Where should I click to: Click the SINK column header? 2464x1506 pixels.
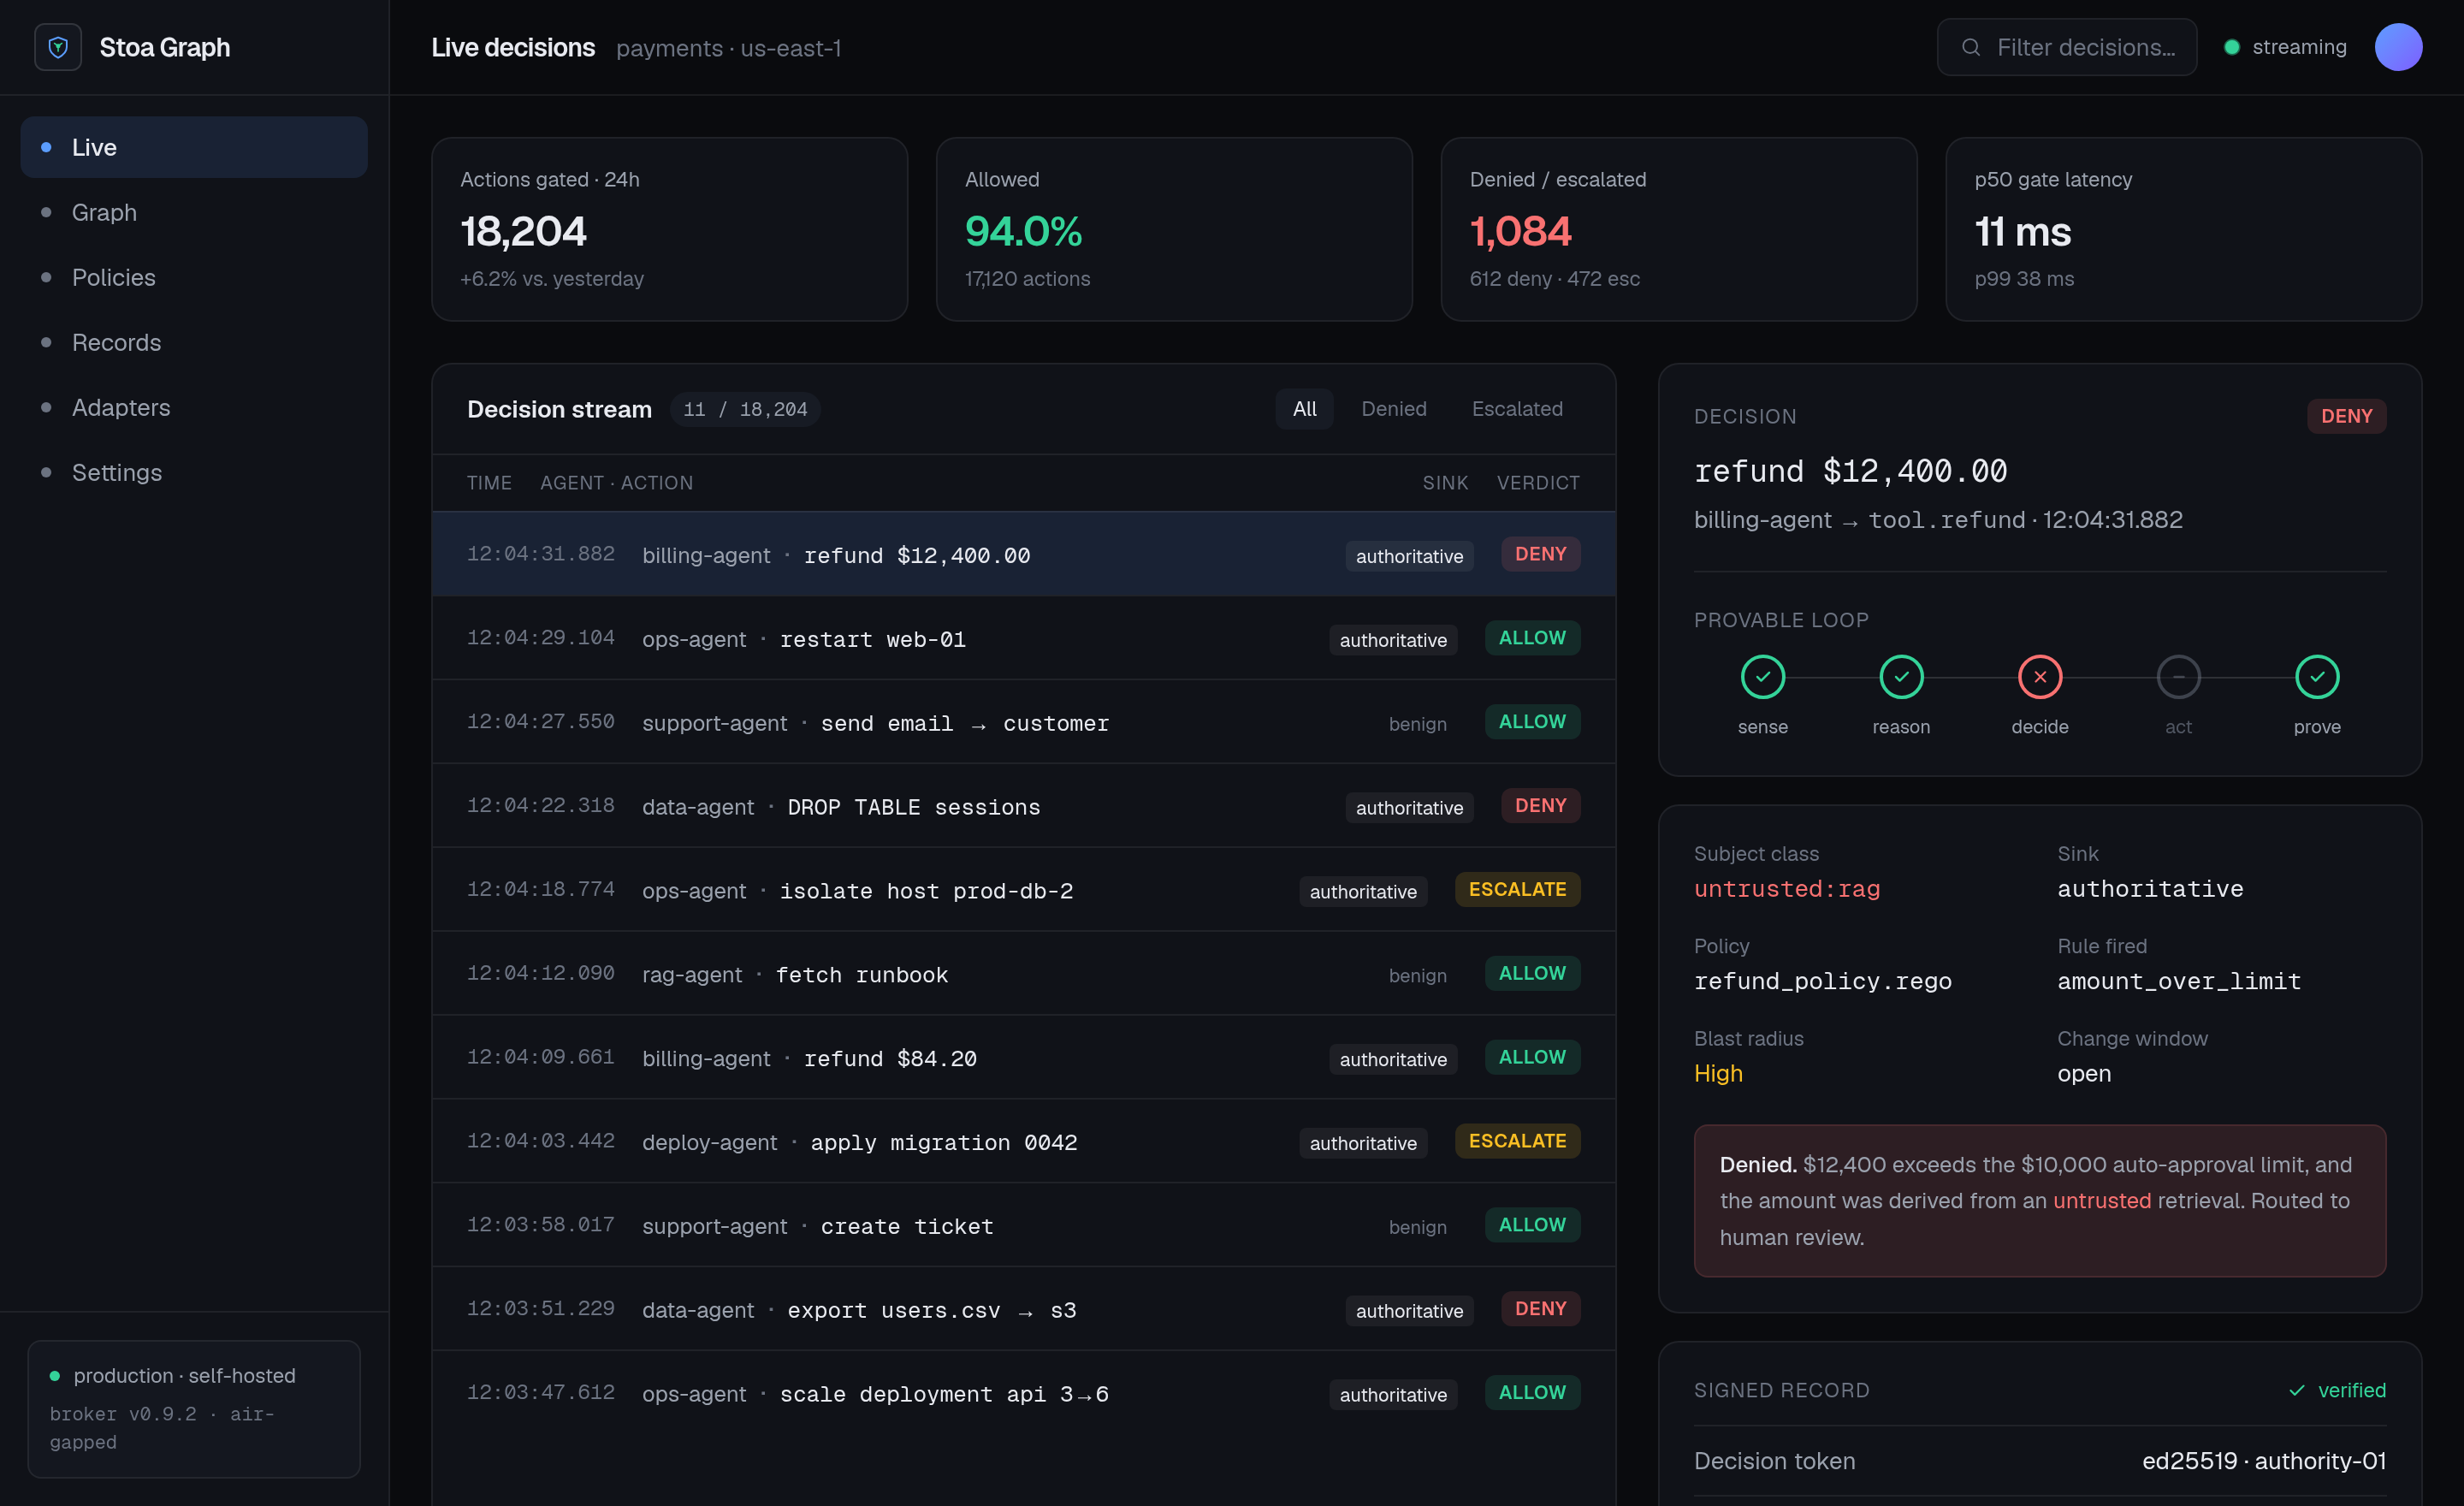1445,483
